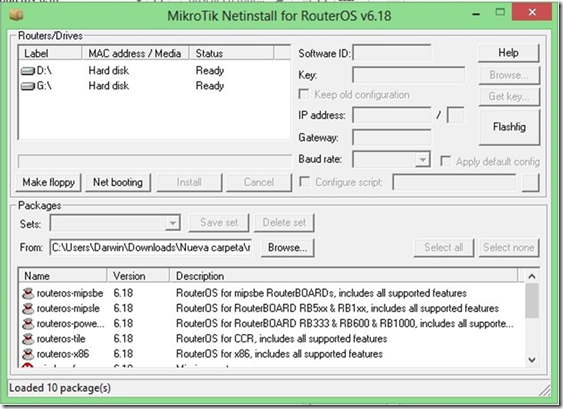Click the Cancel button

tap(259, 182)
